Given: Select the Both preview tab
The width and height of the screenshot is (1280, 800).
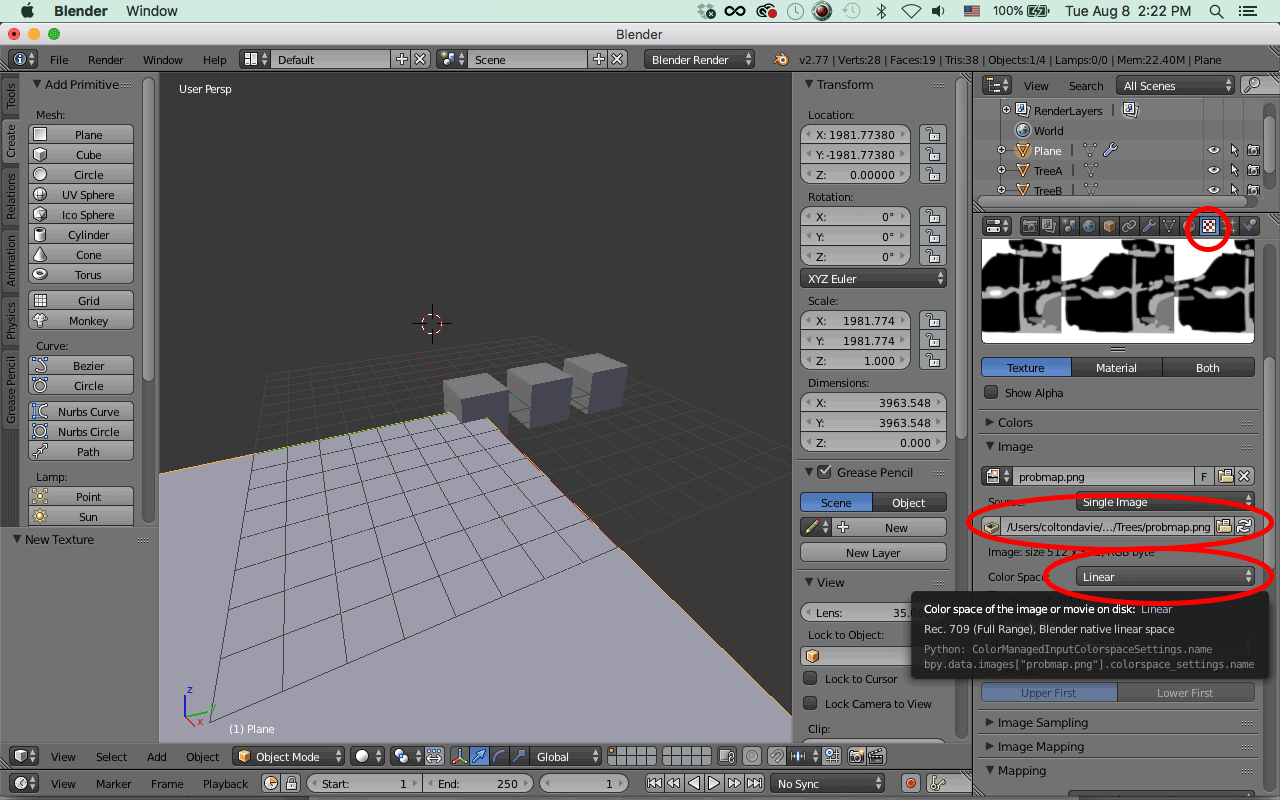Looking at the screenshot, I should tap(1208, 368).
